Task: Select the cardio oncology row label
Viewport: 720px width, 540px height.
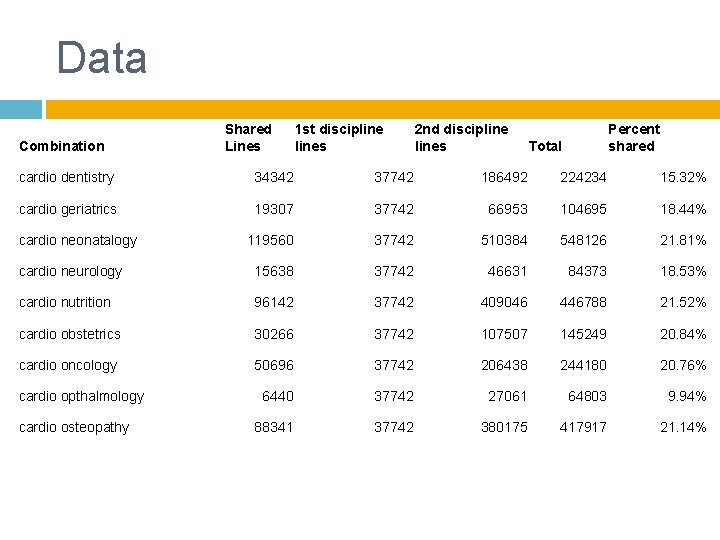Action: [68, 366]
